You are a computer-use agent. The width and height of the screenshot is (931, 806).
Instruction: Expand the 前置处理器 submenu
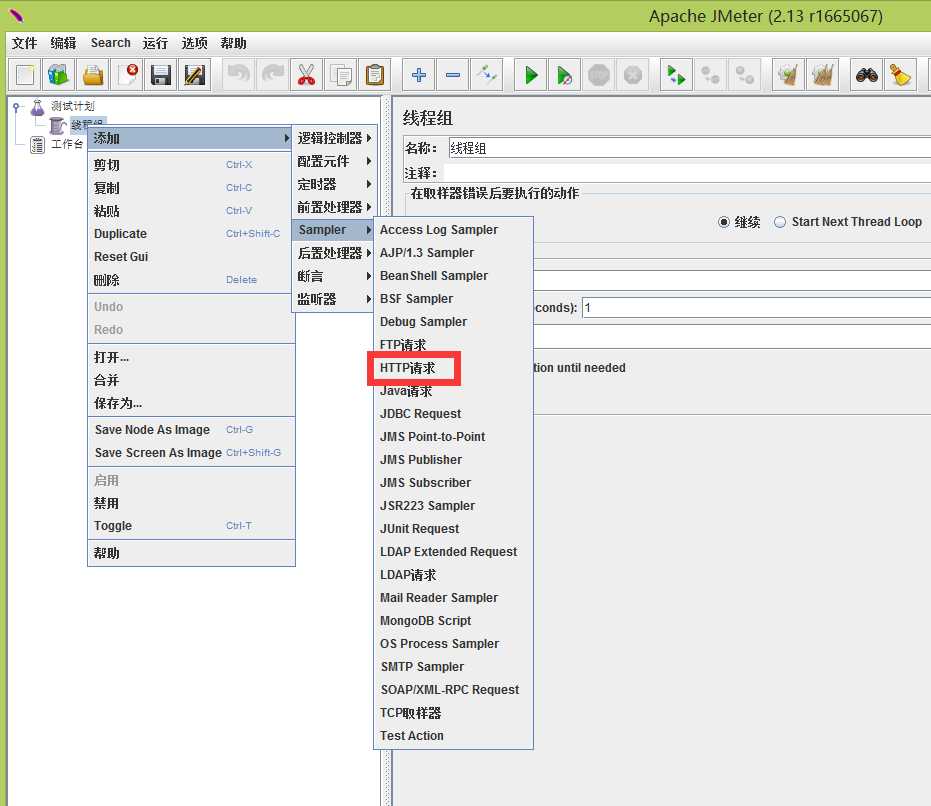click(334, 207)
